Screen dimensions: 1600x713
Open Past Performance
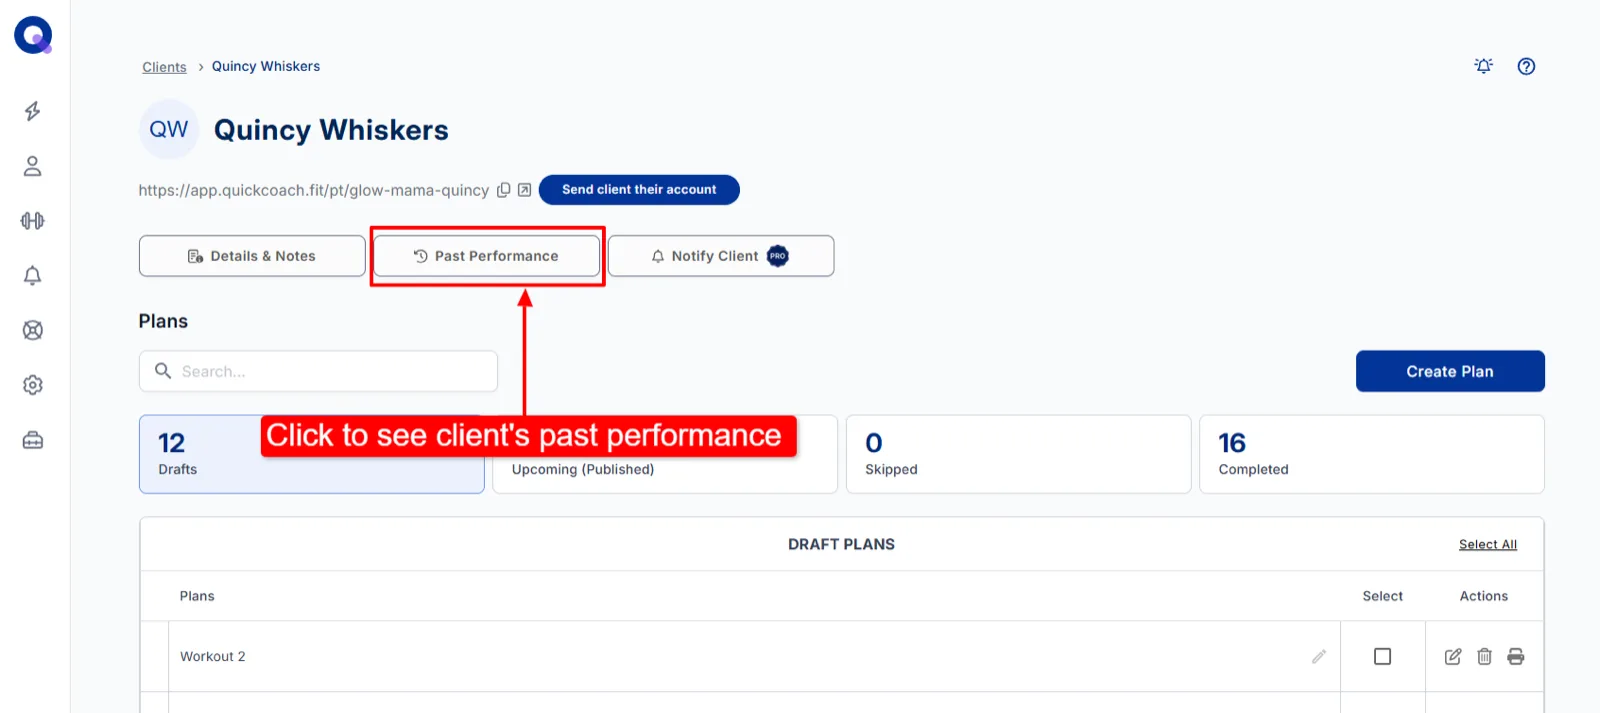click(x=487, y=256)
